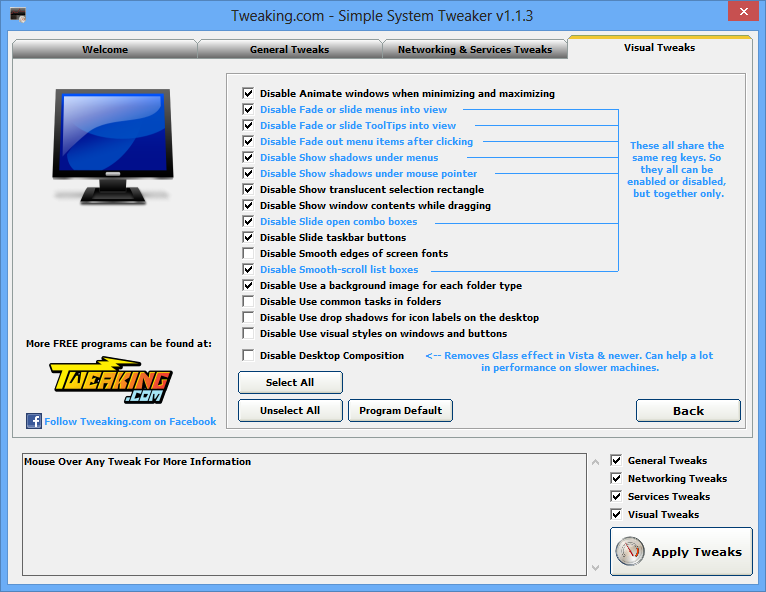Open the Tweaking.com lightning logo
Viewport: 766px width, 592px height.
pyautogui.click(x=110, y=380)
